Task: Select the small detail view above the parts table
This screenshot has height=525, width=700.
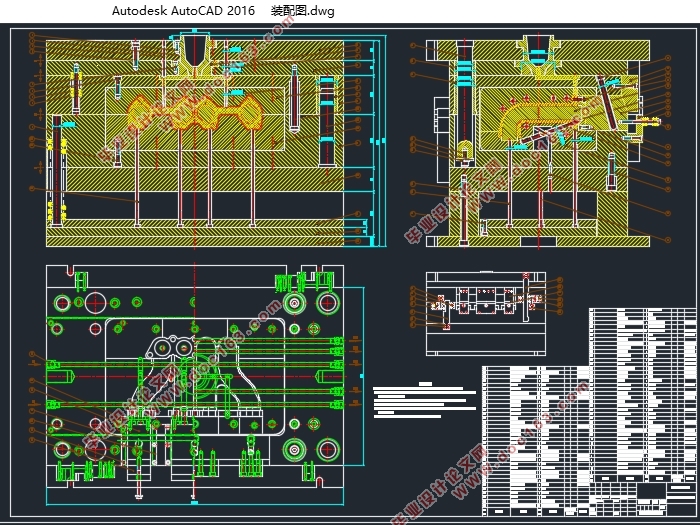Action: click(486, 313)
